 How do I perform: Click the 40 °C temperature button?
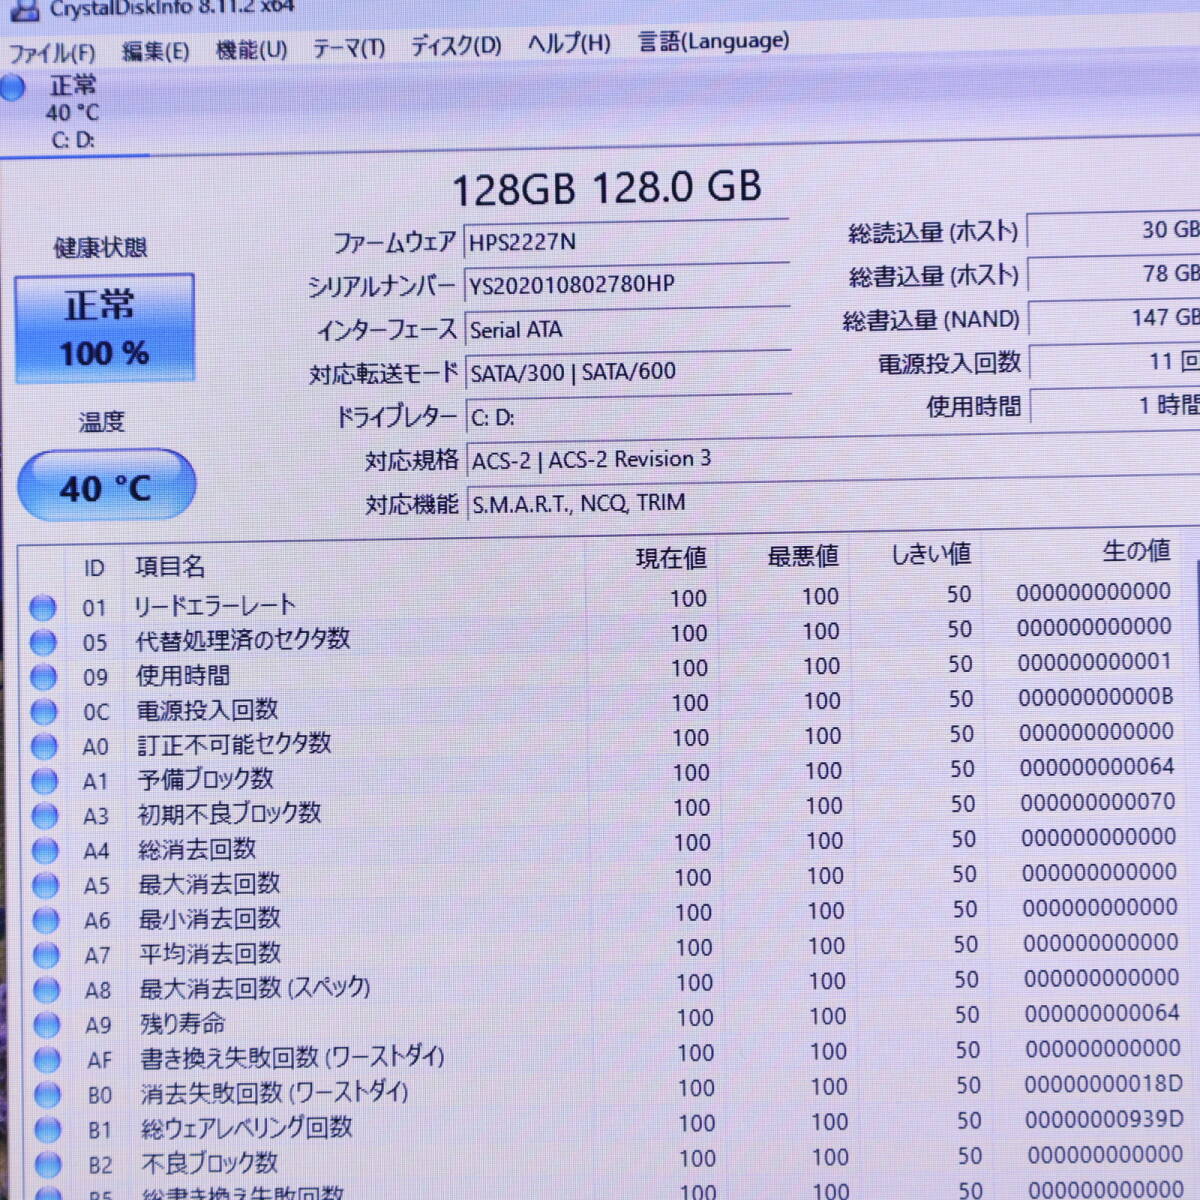(x=105, y=485)
